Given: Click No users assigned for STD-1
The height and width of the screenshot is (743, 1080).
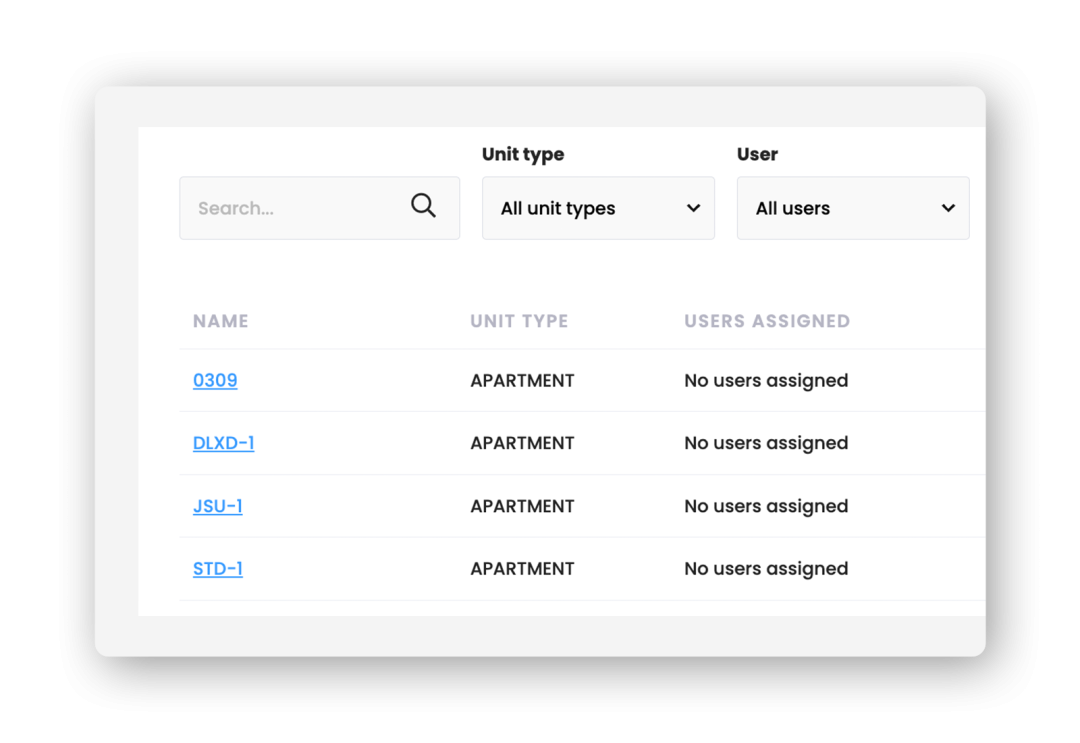Looking at the screenshot, I should pyautogui.click(x=766, y=569).
